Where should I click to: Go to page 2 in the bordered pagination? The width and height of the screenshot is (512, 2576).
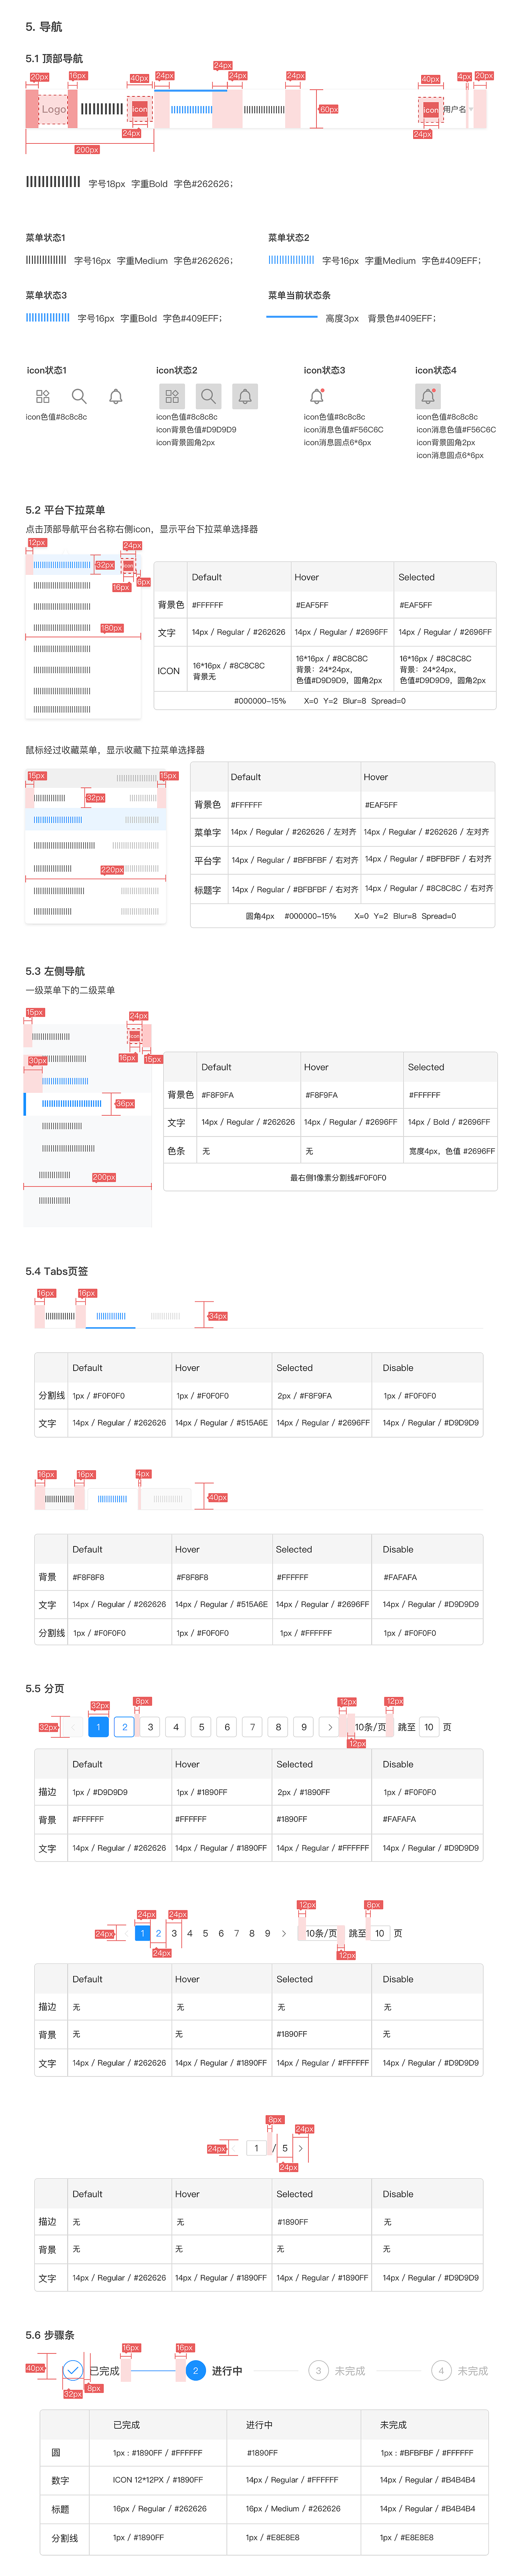[x=125, y=1727]
